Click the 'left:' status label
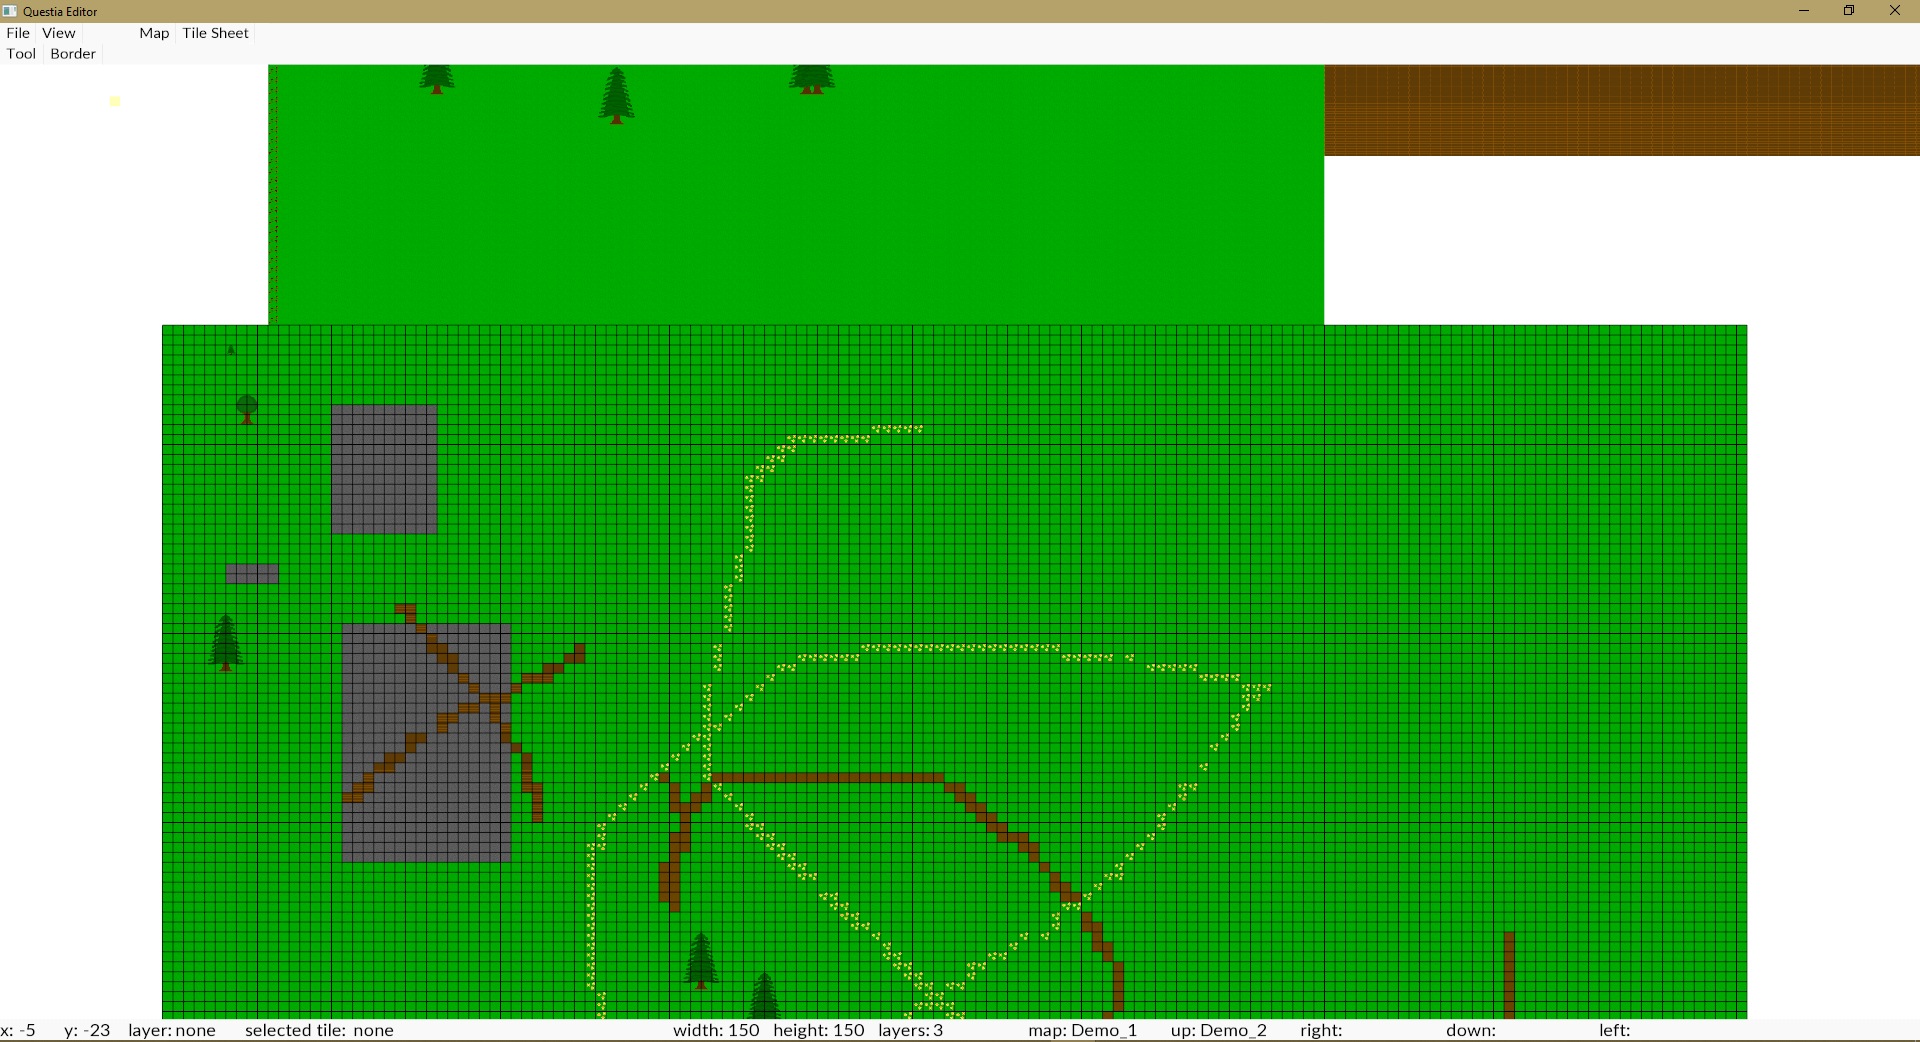1920x1042 pixels. click(1614, 1030)
